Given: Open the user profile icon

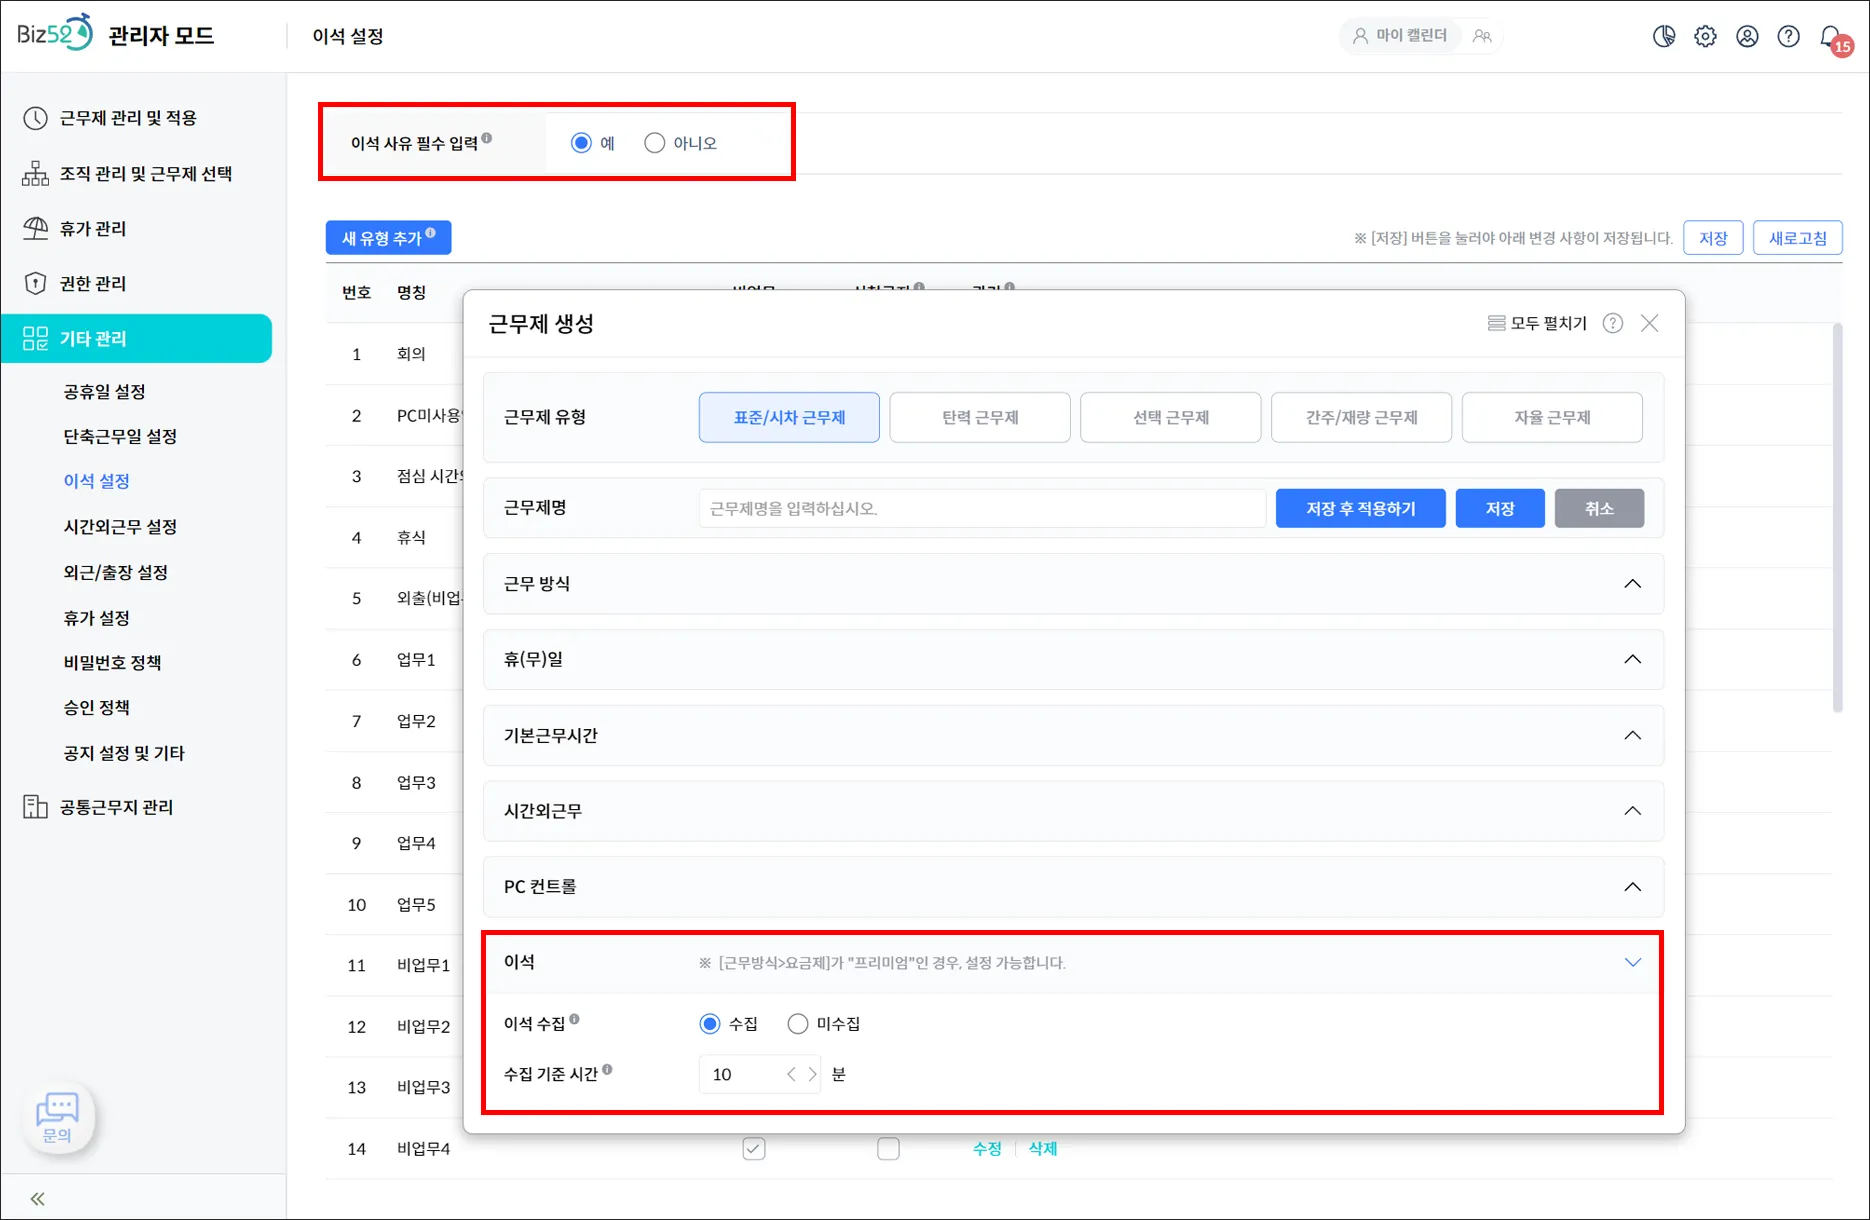Looking at the screenshot, I should pos(1747,36).
